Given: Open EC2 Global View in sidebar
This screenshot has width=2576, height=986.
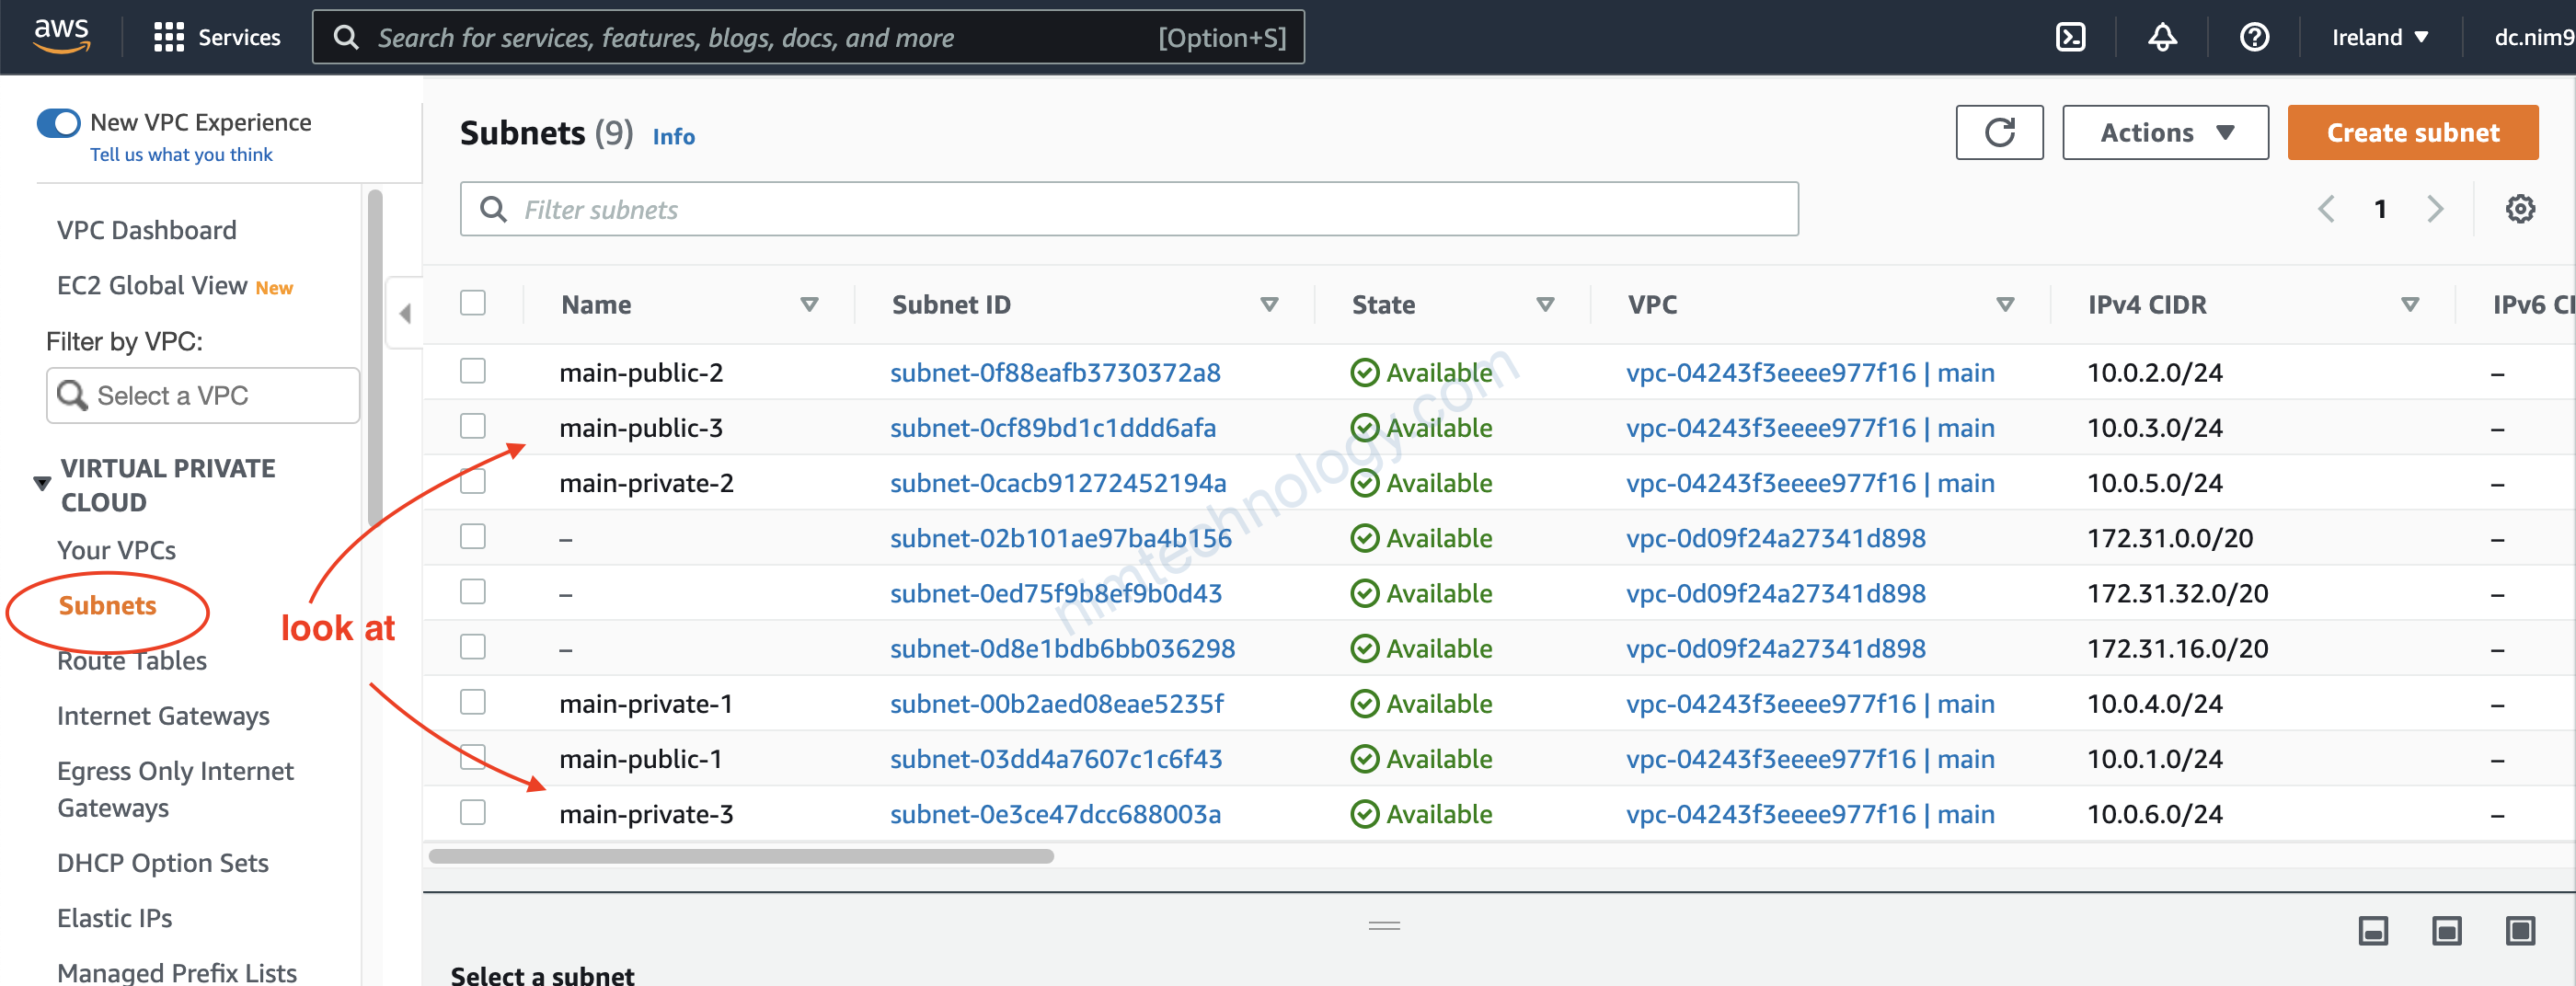Looking at the screenshot, I should [152, 285].
